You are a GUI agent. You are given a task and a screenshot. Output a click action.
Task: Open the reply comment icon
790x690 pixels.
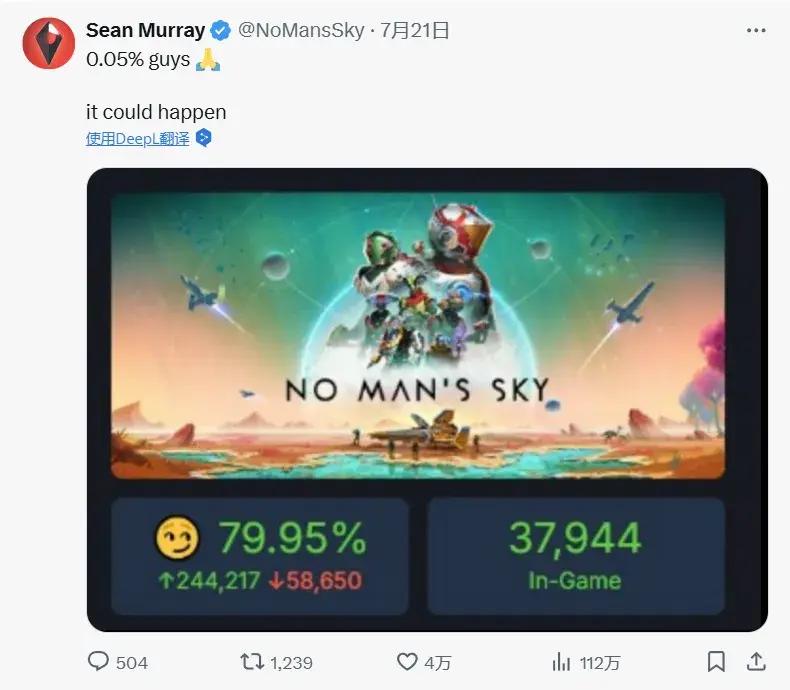[x=99, y=662]
